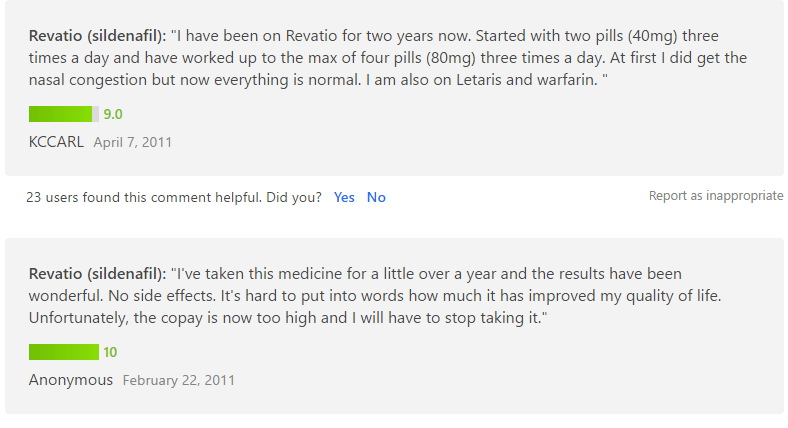This screenshot has width=788, height=428.
Task: Click the 'Did you?' prompt text
Action: [294, 197]
